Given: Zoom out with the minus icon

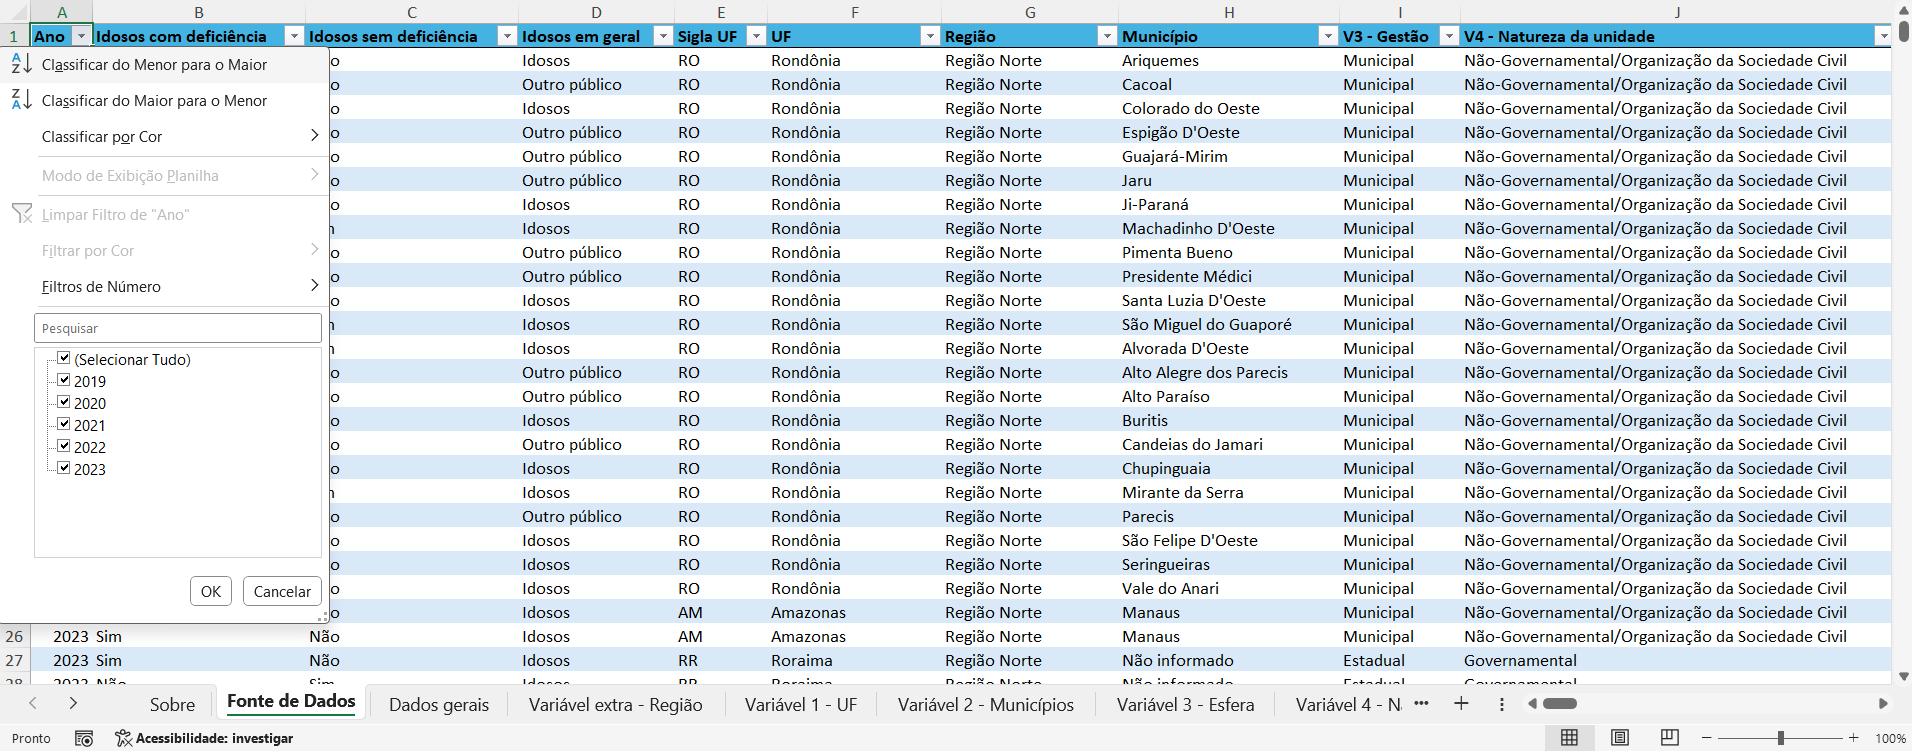Looking at the screenshot, I should [1707, 737].
